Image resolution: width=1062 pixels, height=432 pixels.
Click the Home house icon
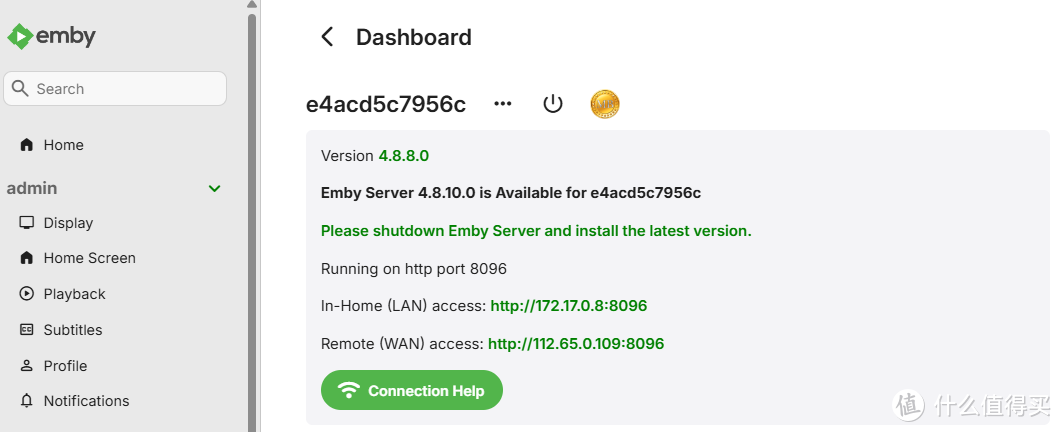(x=26, y=145)
